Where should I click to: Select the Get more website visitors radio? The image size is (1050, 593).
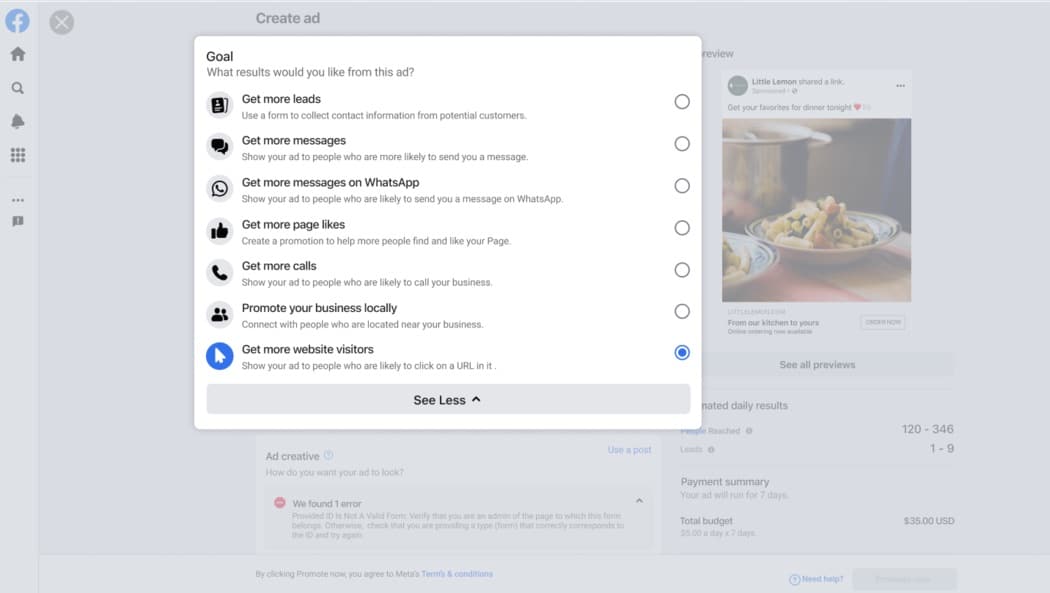click(x=682, y=353)
